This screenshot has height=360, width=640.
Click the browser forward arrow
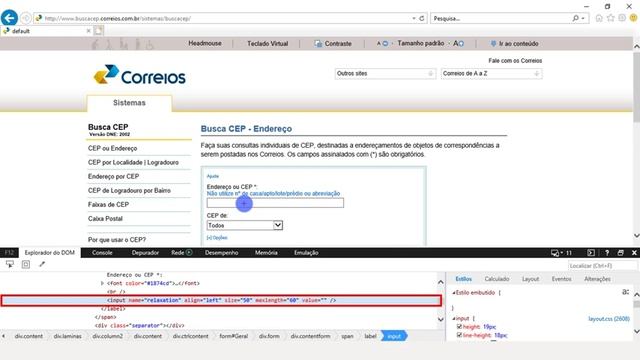tap(26, 18)
